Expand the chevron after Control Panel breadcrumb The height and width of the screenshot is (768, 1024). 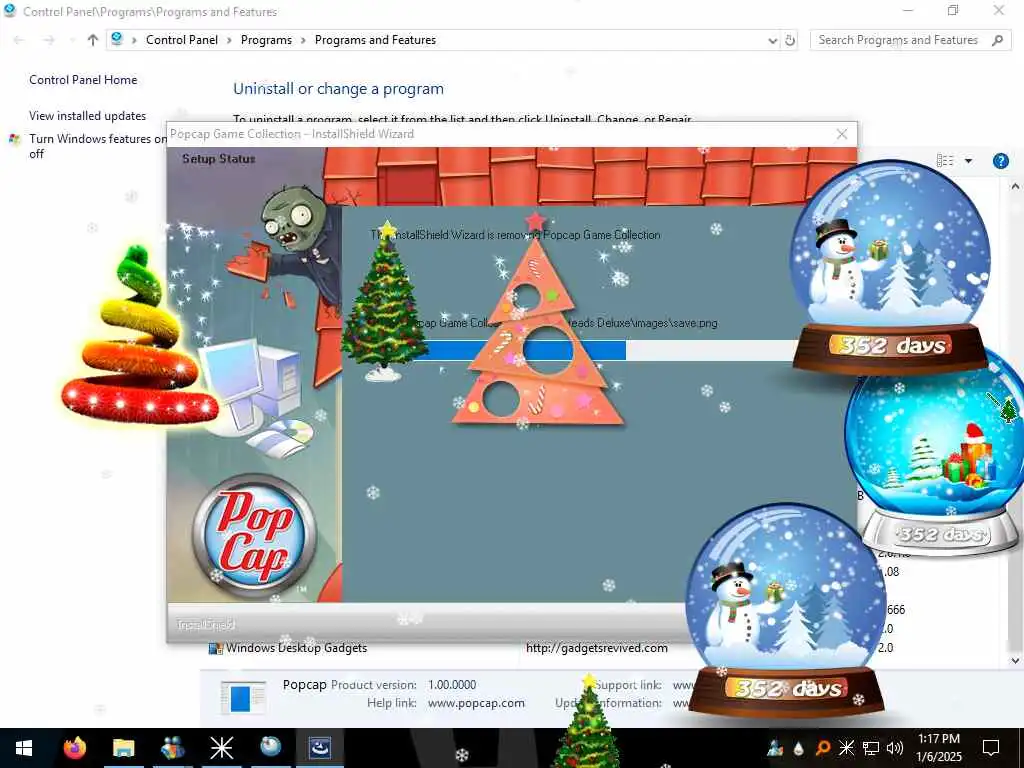tap(229, 40)
